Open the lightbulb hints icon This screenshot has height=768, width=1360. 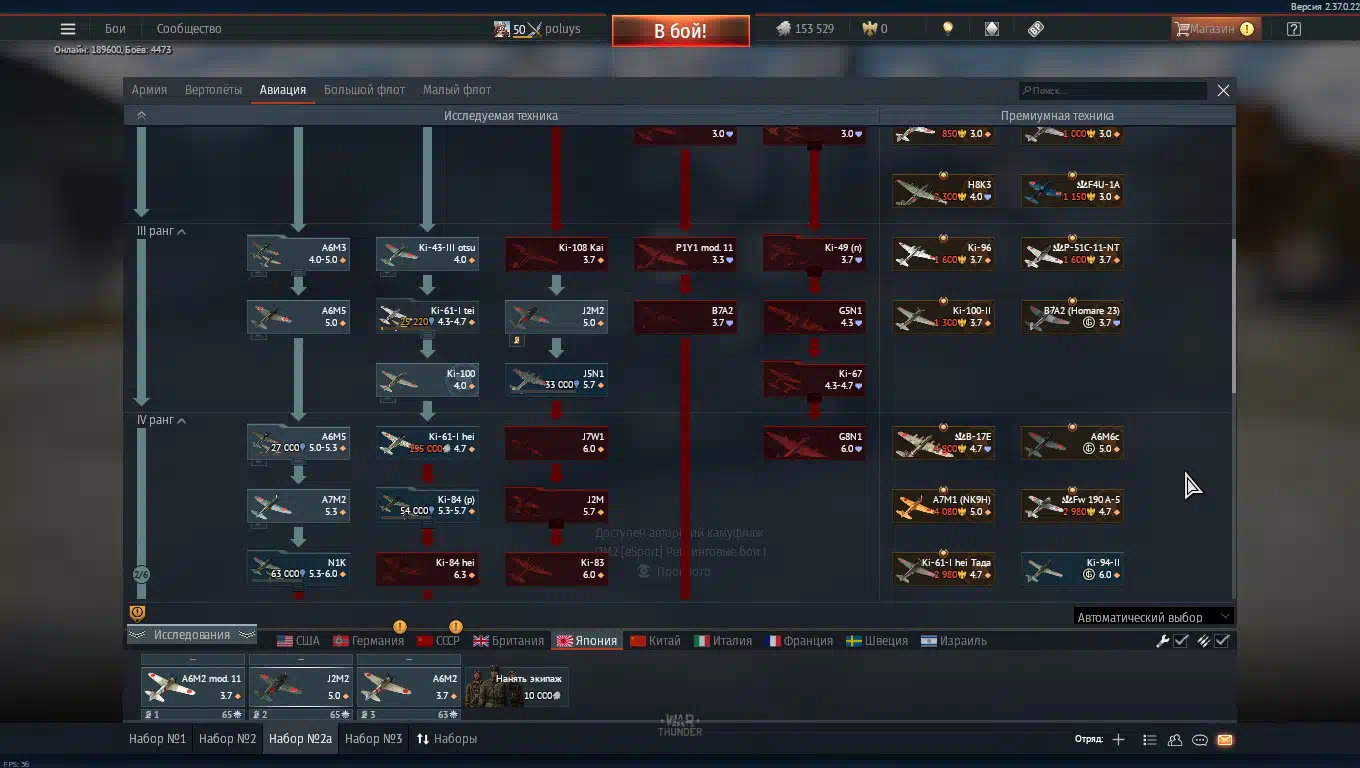[x=948, y=29]
